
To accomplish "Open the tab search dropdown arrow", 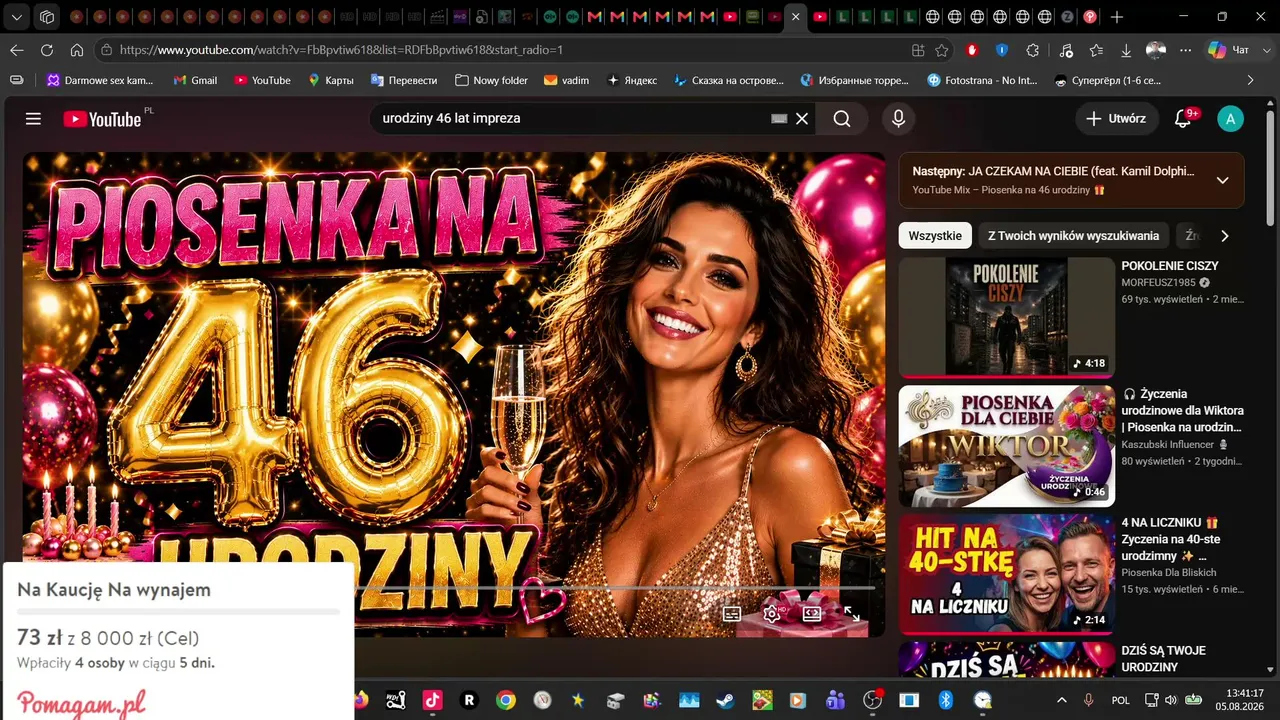I will [x=17, y=17].
